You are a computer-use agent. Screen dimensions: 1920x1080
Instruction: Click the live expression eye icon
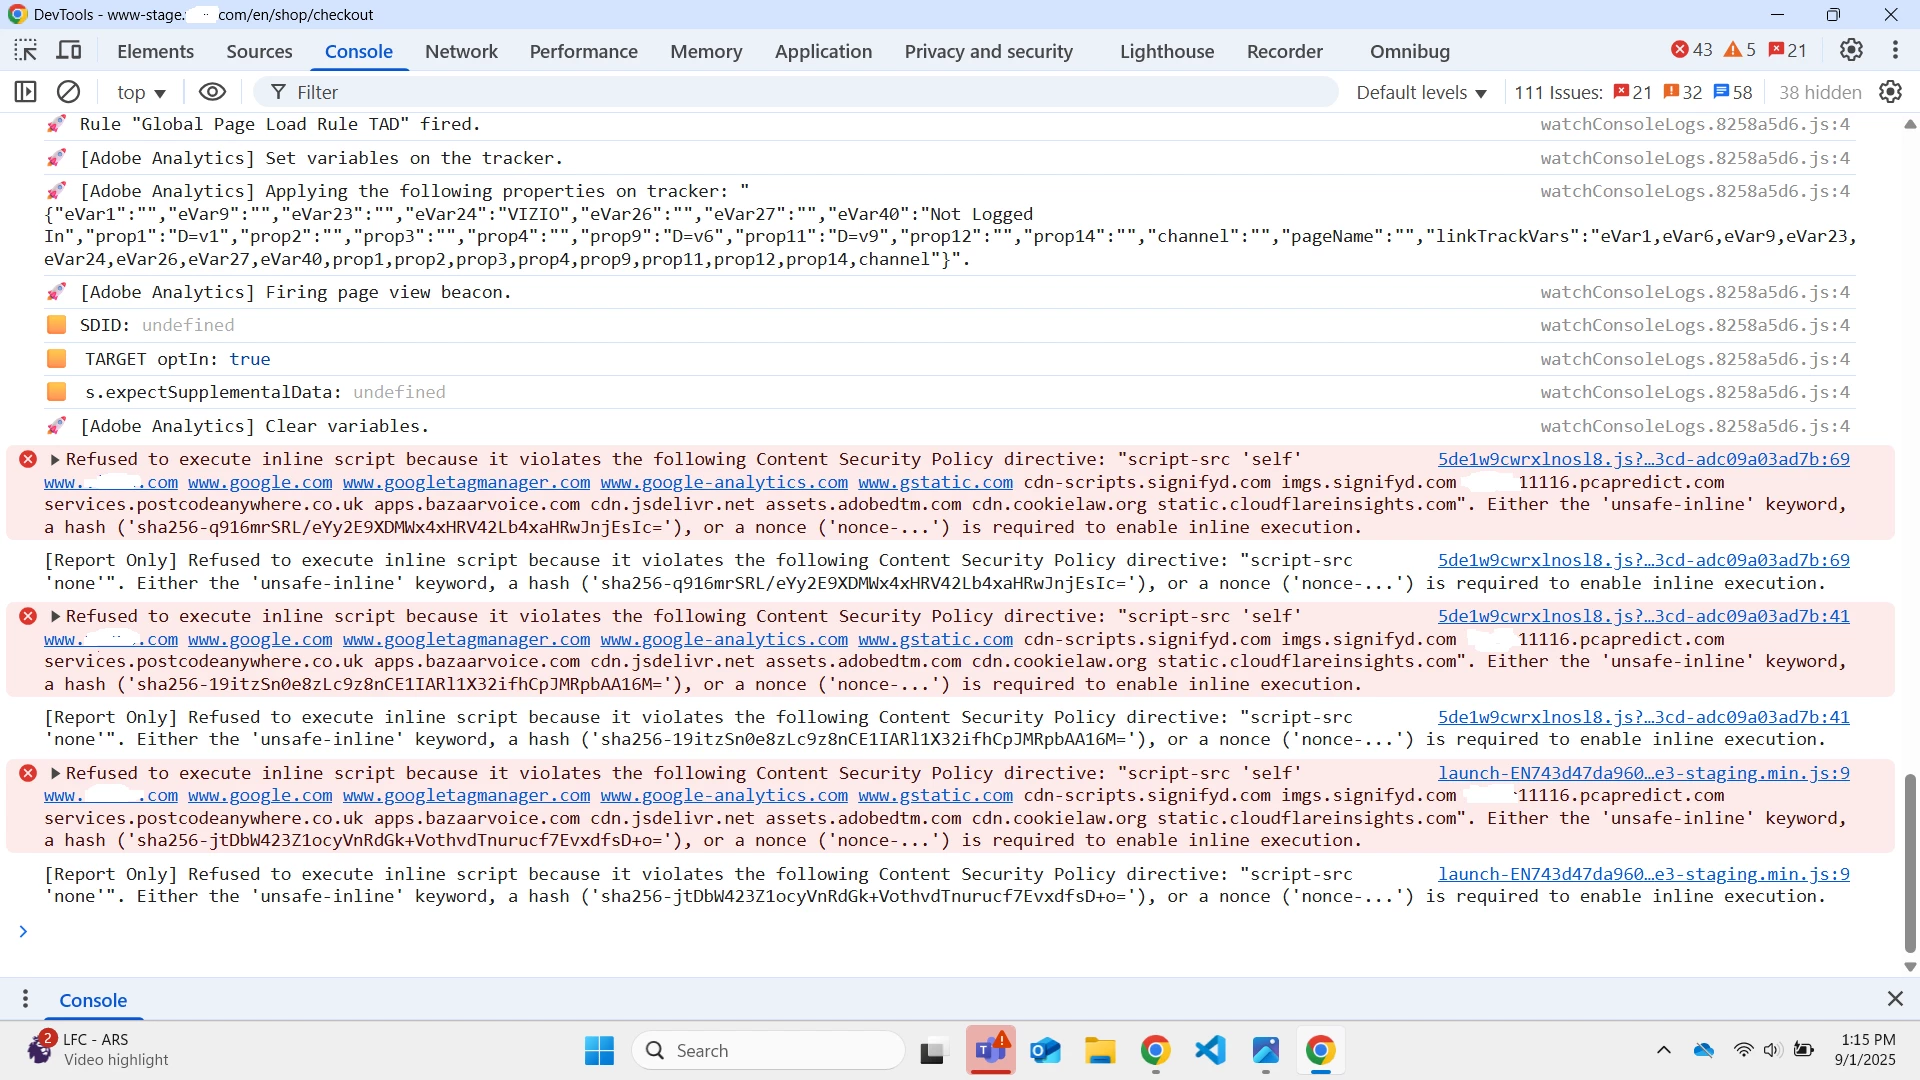(x=212, y=92)
